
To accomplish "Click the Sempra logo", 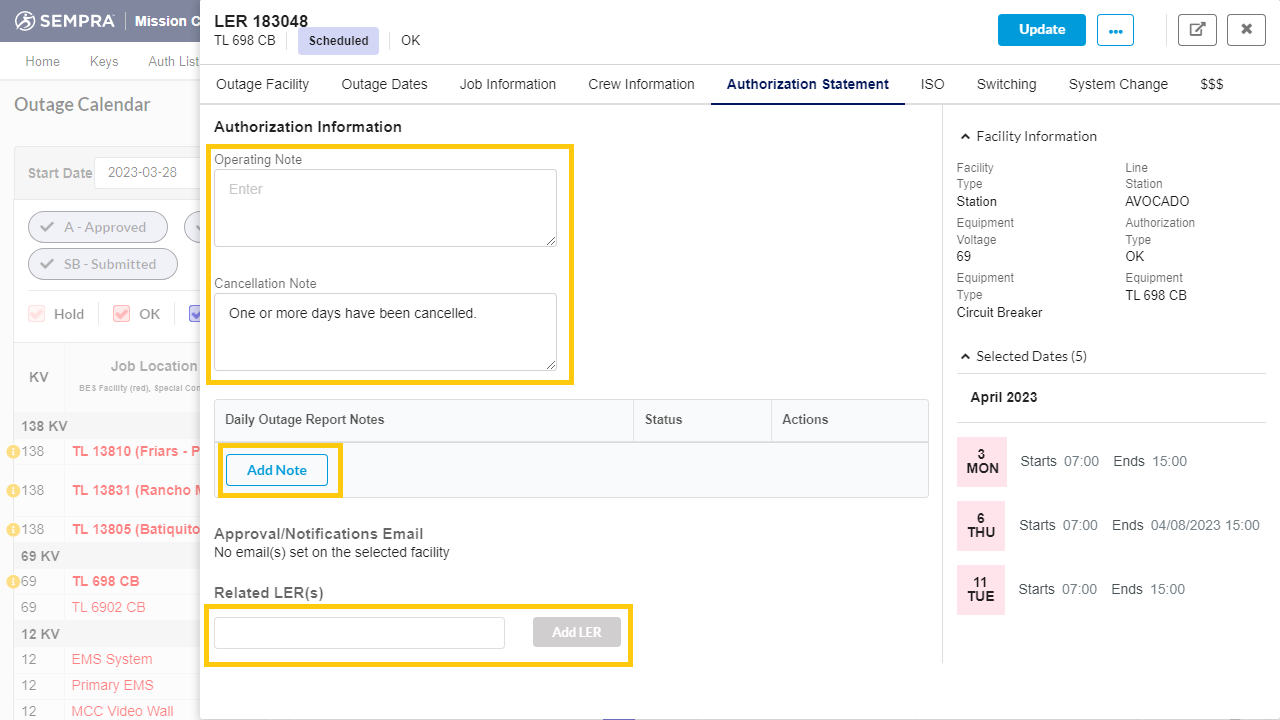I will pos(24,20).
